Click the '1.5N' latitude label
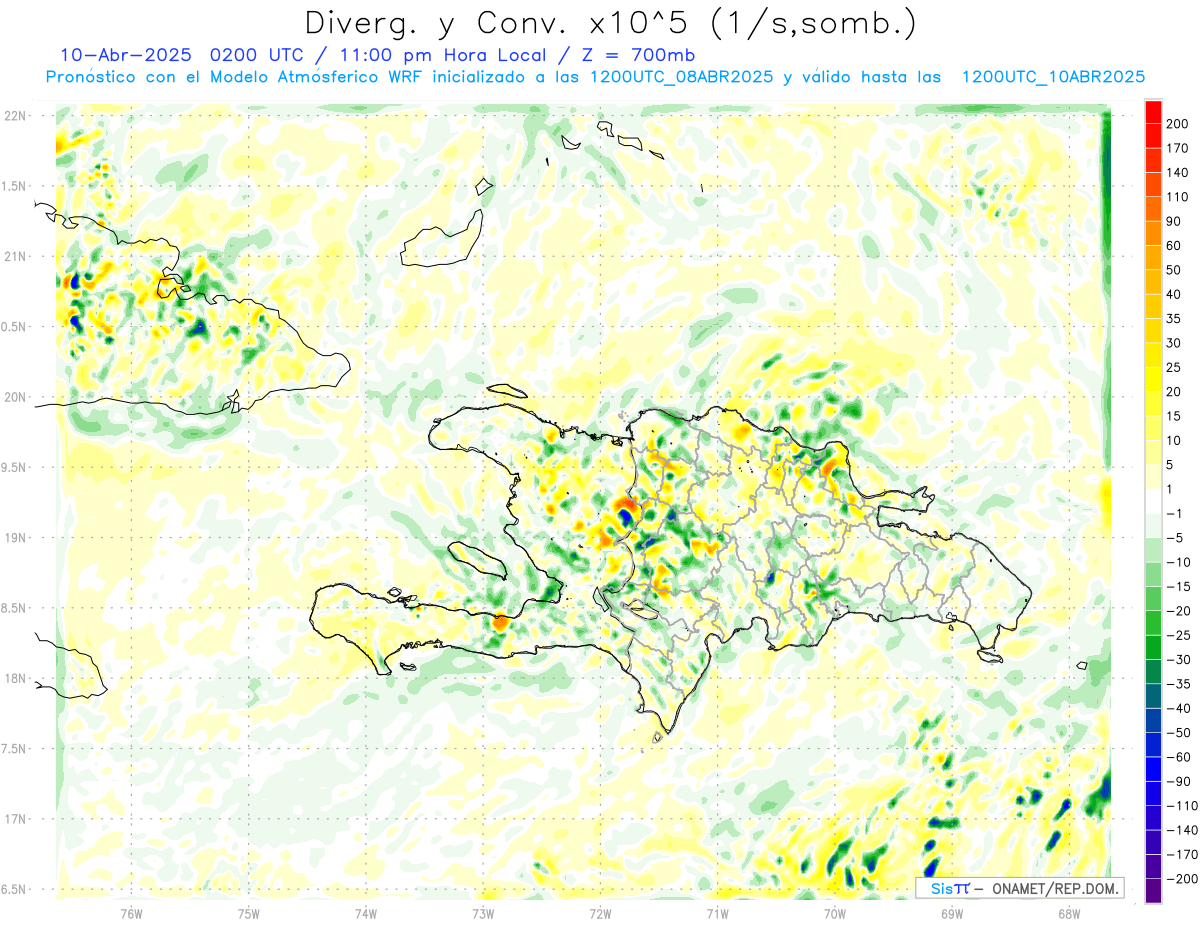 (x=14, y=186)
